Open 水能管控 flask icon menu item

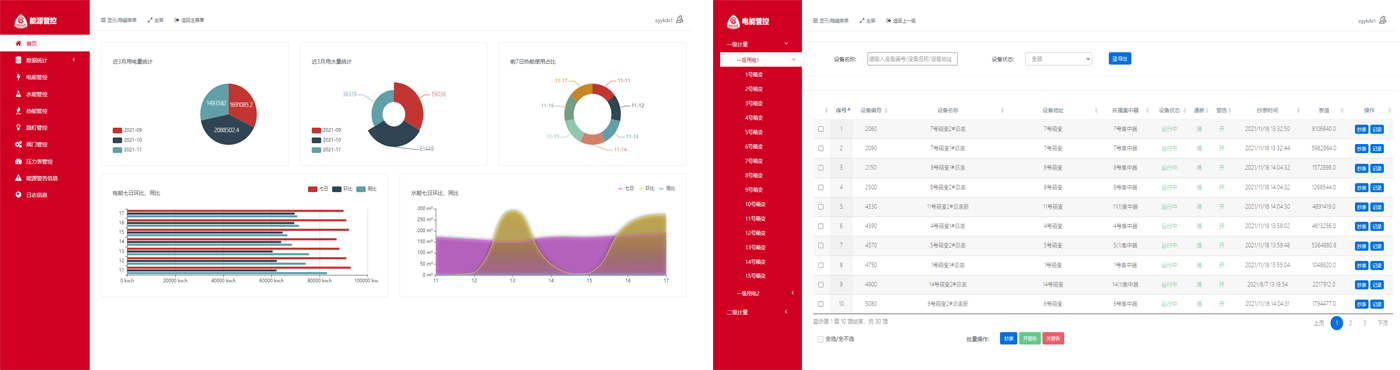click(18, 94)
